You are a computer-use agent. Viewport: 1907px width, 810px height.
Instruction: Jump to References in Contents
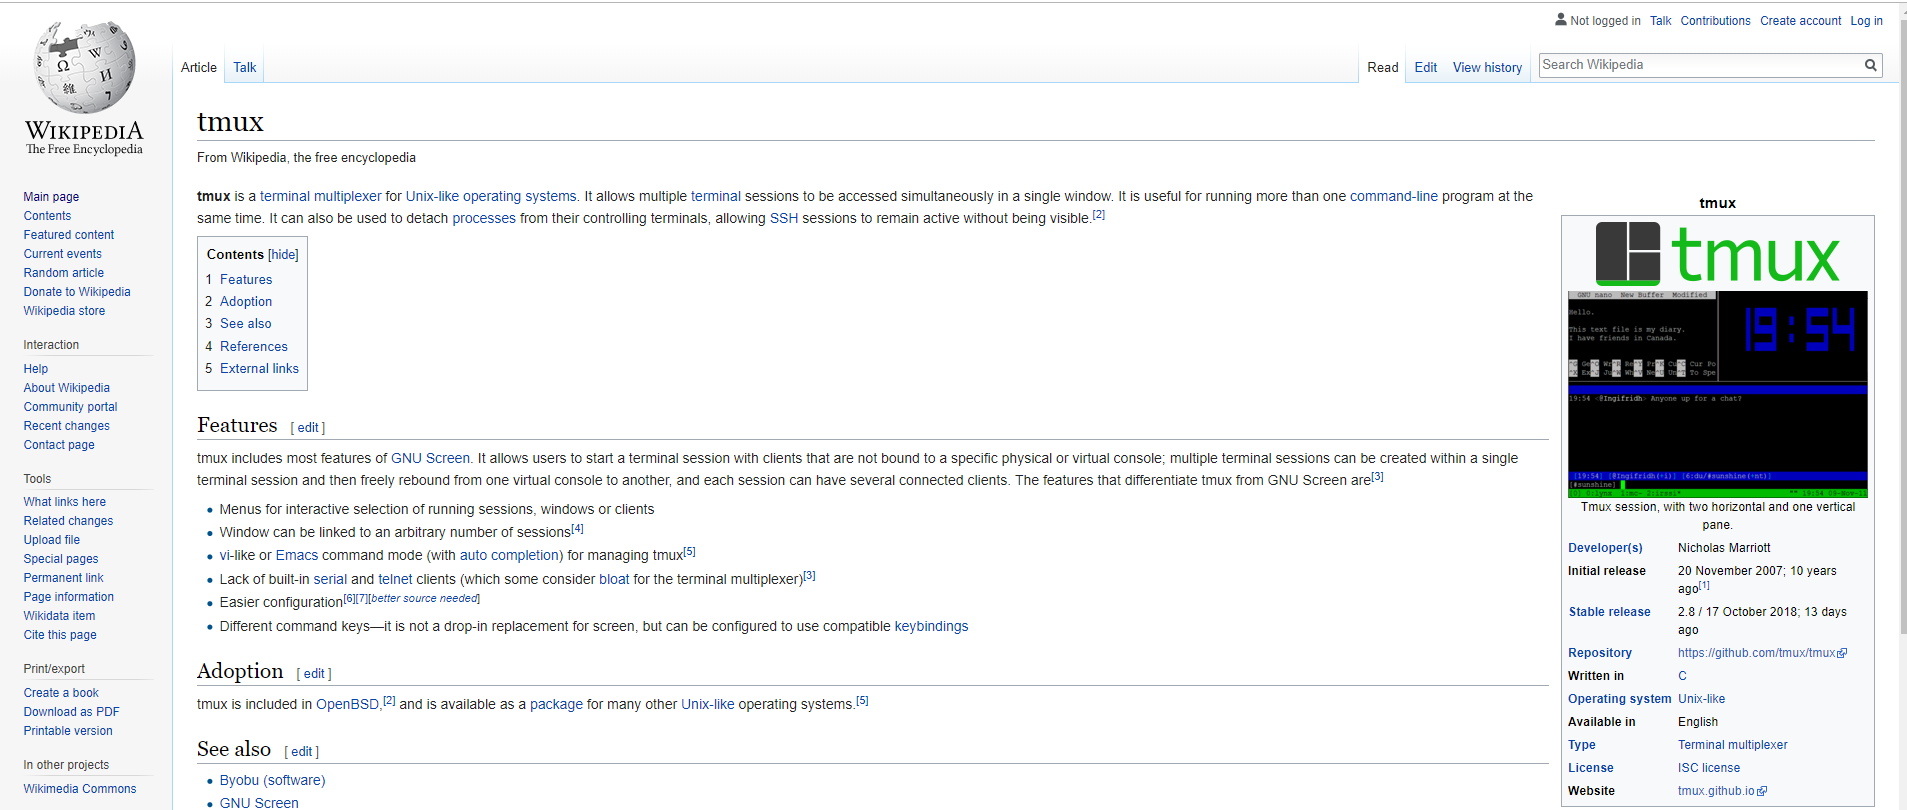254,347
